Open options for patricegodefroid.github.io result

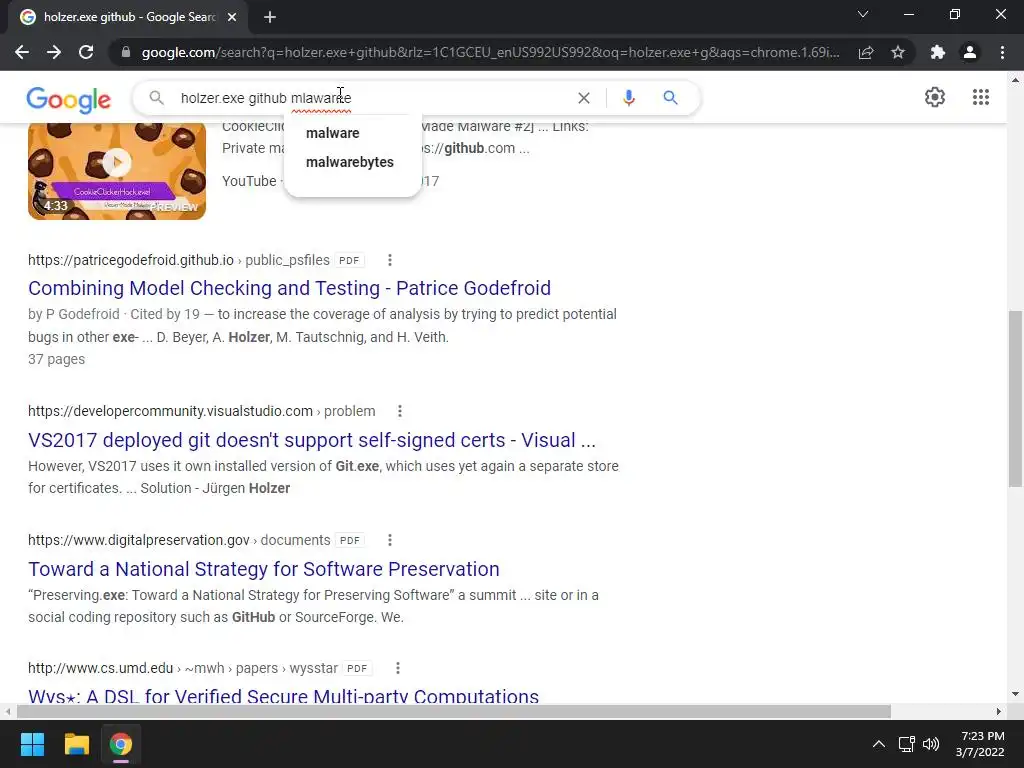[x=390, y=260]
